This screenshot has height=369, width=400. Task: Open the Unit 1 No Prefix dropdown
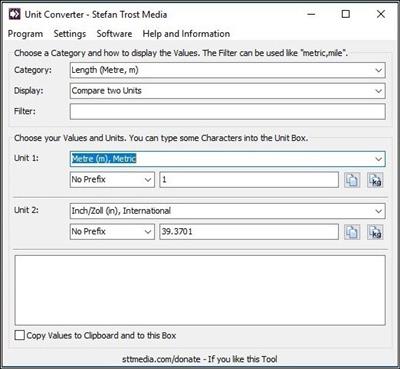pos(112,180)
